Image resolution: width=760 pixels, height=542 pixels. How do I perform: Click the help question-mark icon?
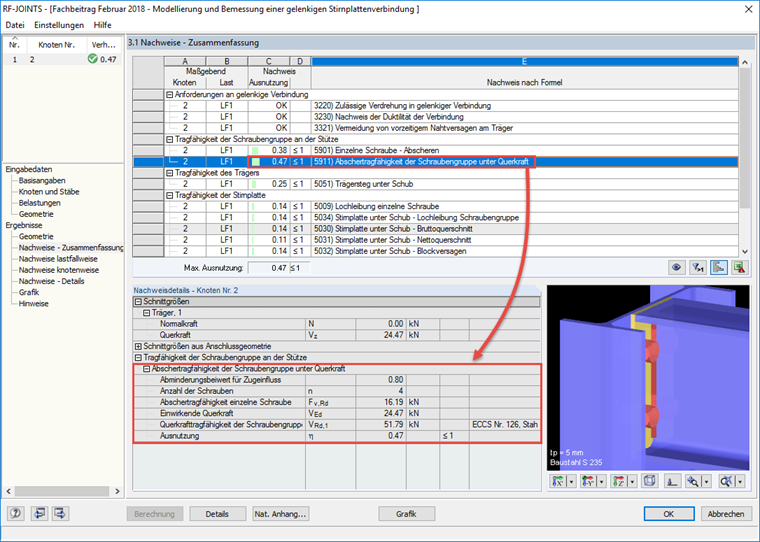tap(16, 513)
